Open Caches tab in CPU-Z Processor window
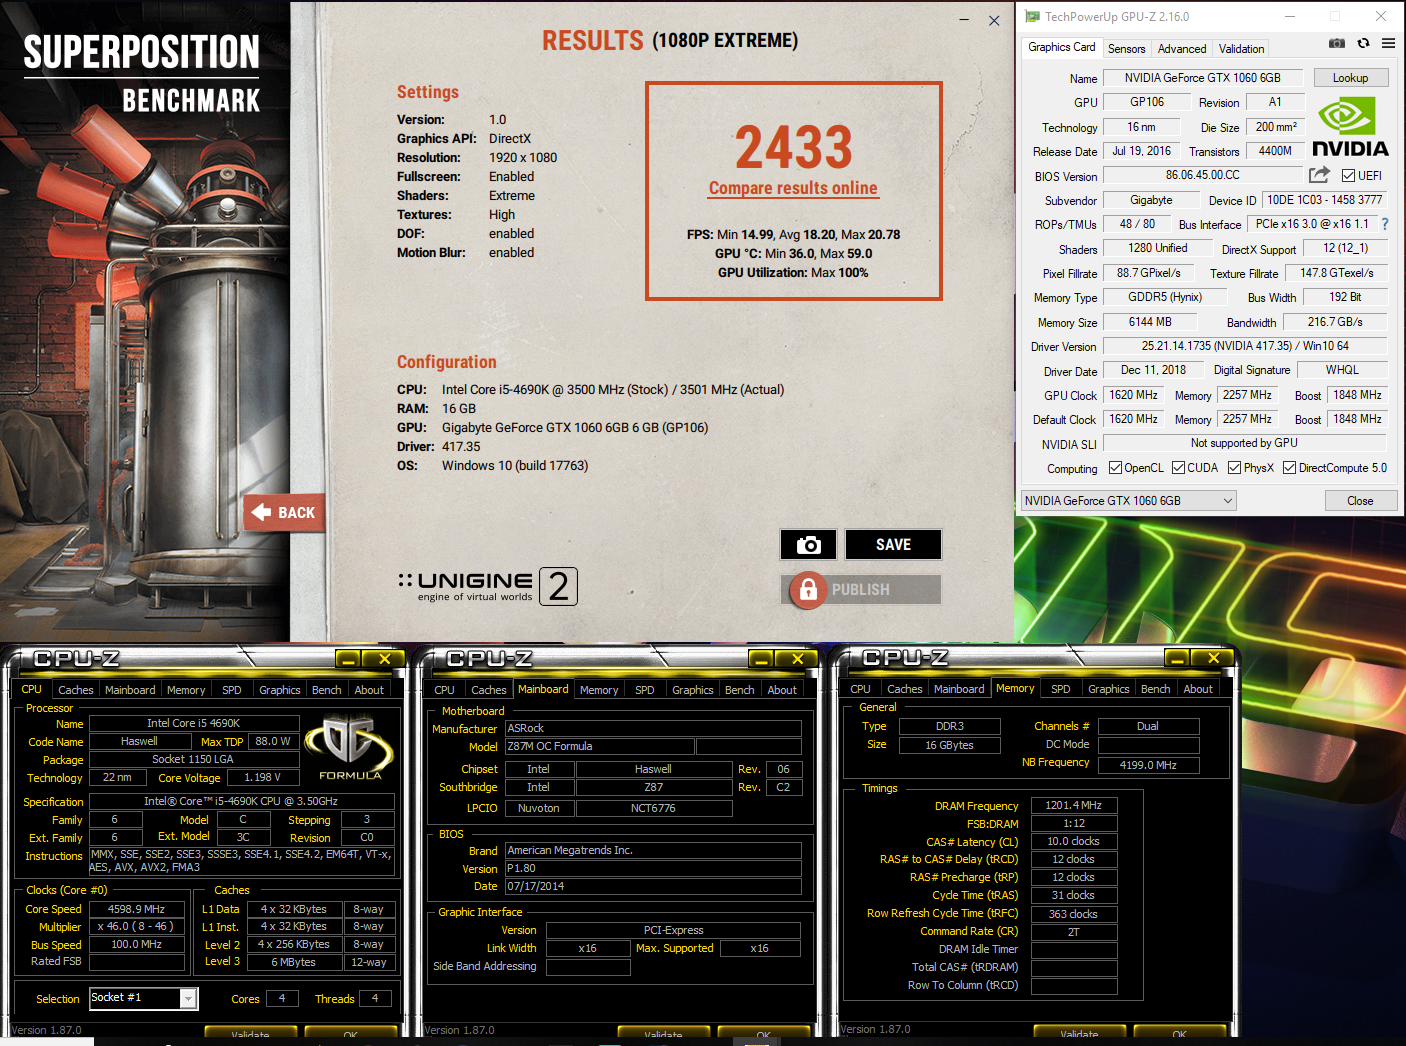This screenshot has height=1046, width=1406. coord(76,690)
